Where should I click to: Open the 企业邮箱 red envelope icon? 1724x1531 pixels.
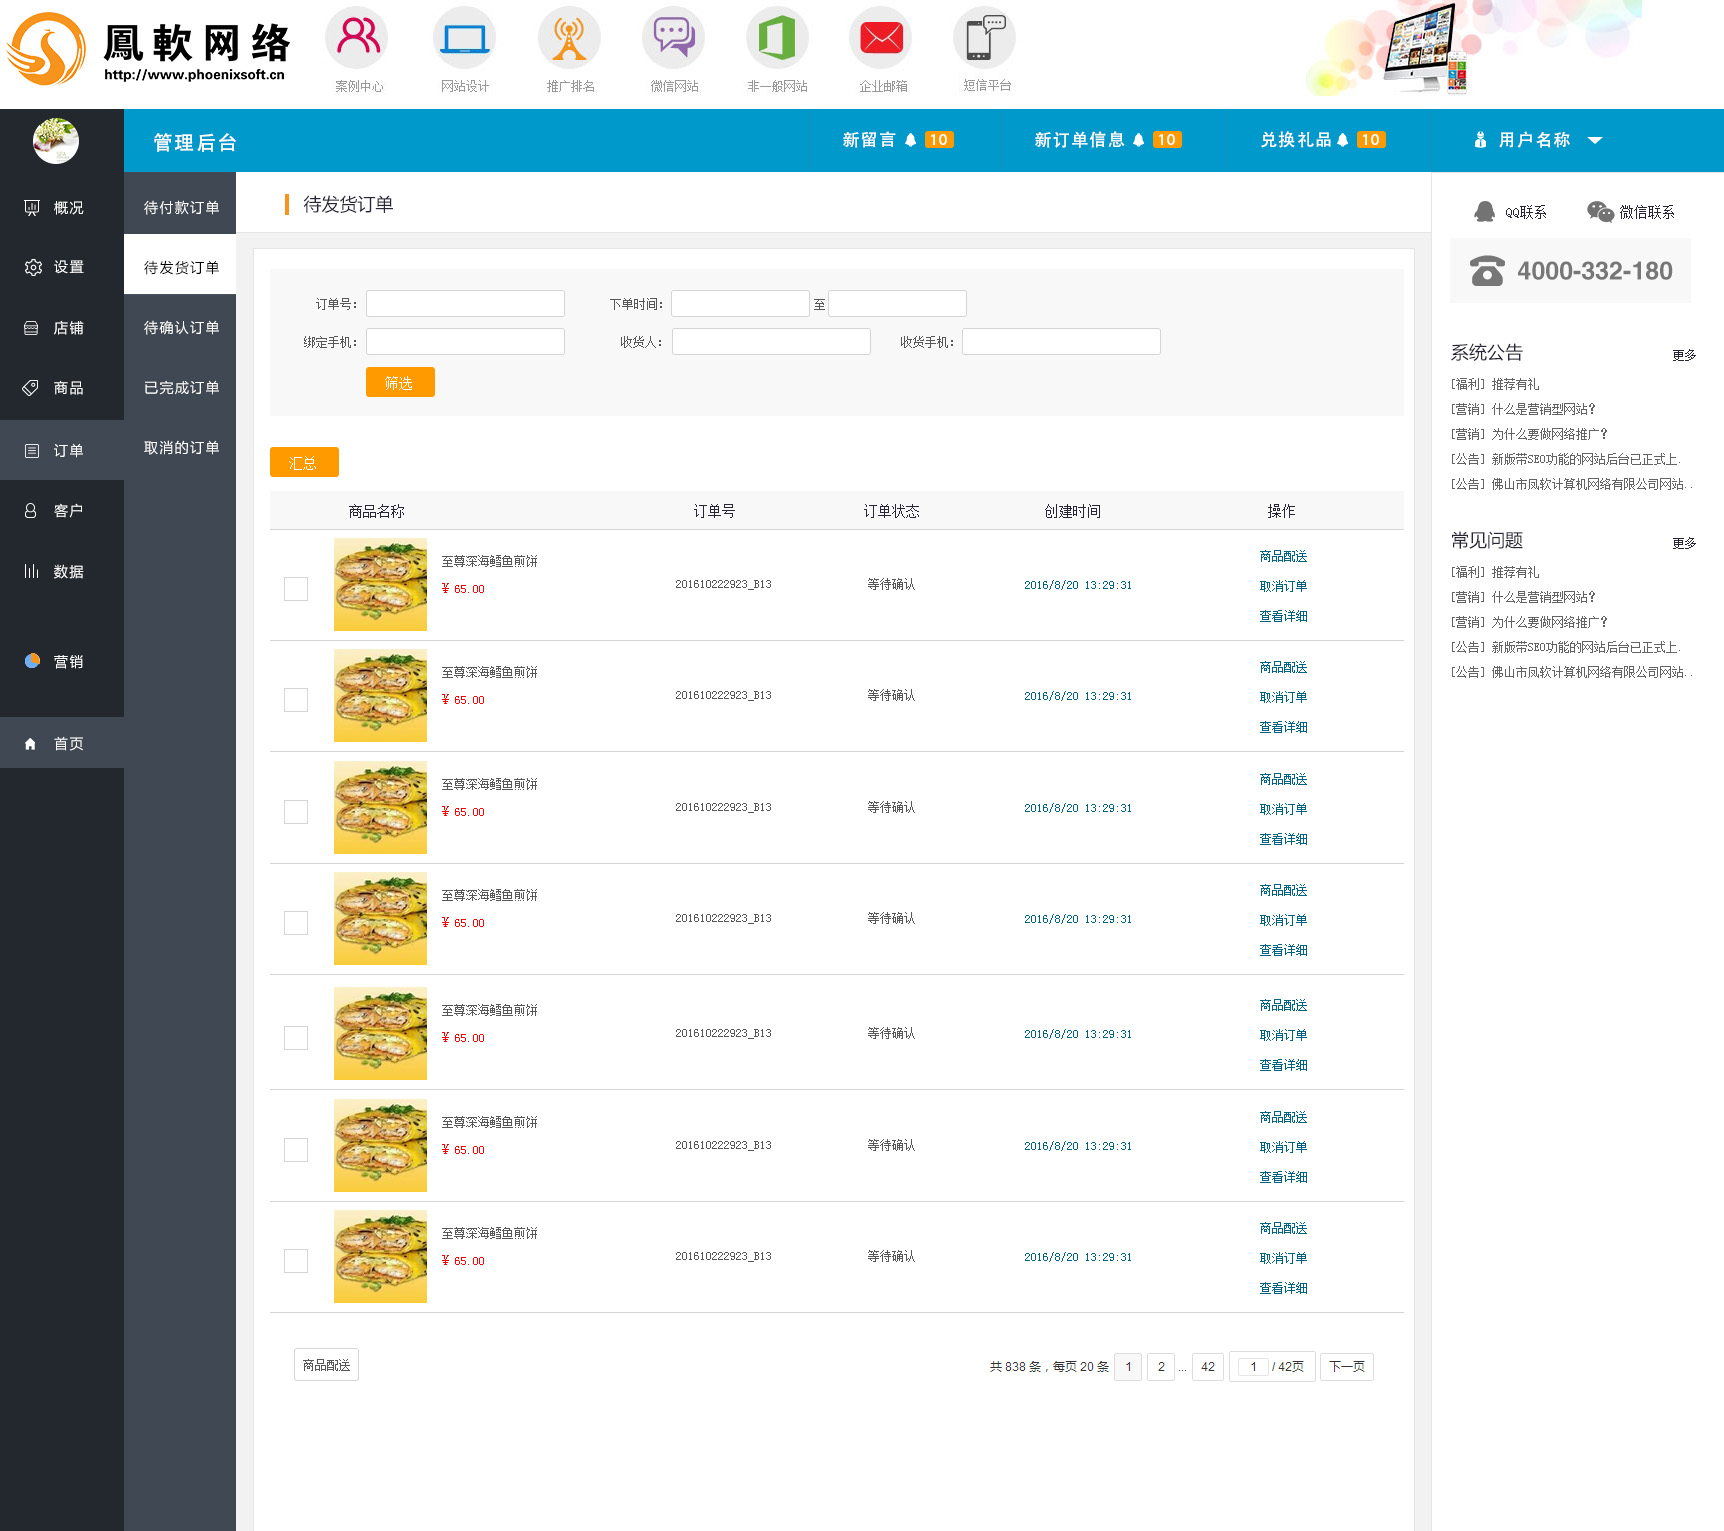coord(881,38)
